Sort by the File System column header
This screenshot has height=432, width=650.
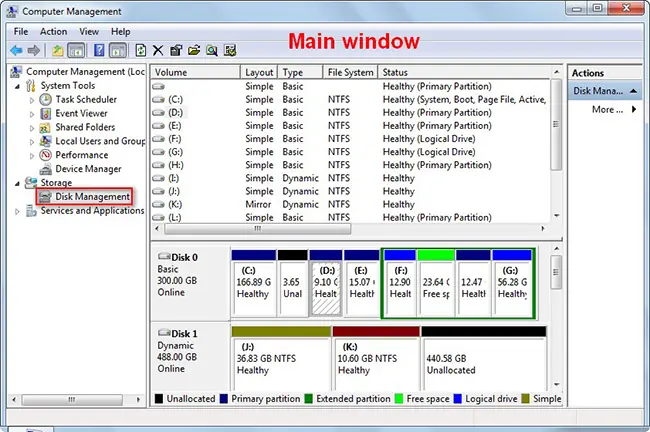[350, 72]
